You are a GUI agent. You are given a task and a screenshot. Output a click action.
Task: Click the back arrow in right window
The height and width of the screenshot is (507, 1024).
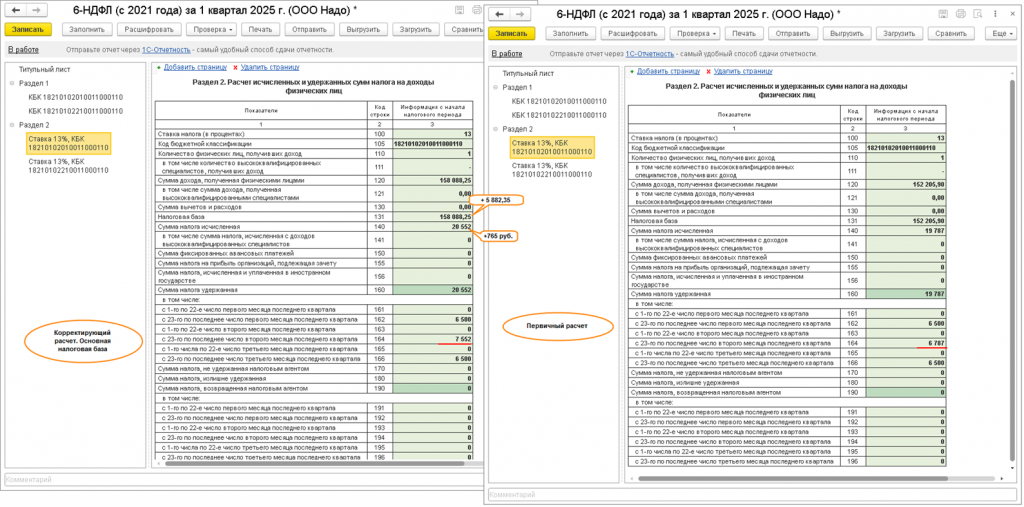[x=500, y=14]
